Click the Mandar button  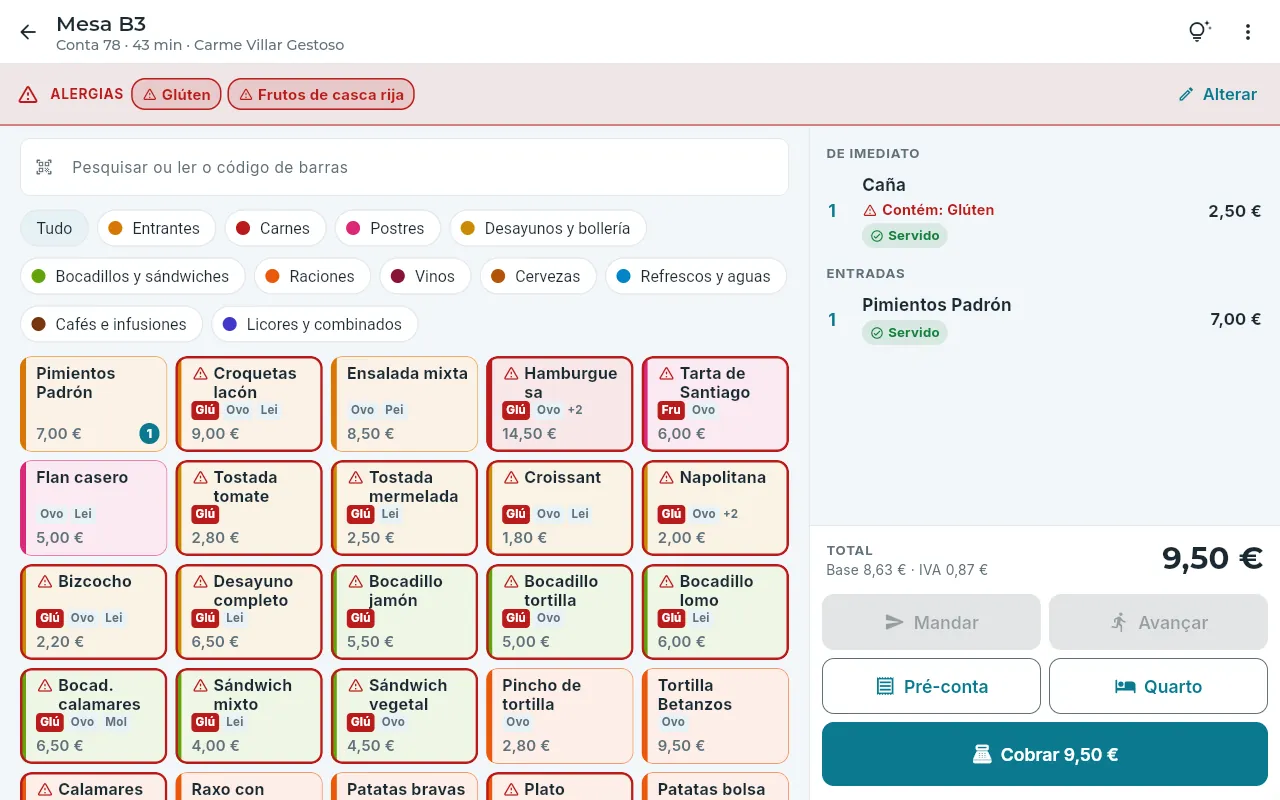(x=931, y=622)
